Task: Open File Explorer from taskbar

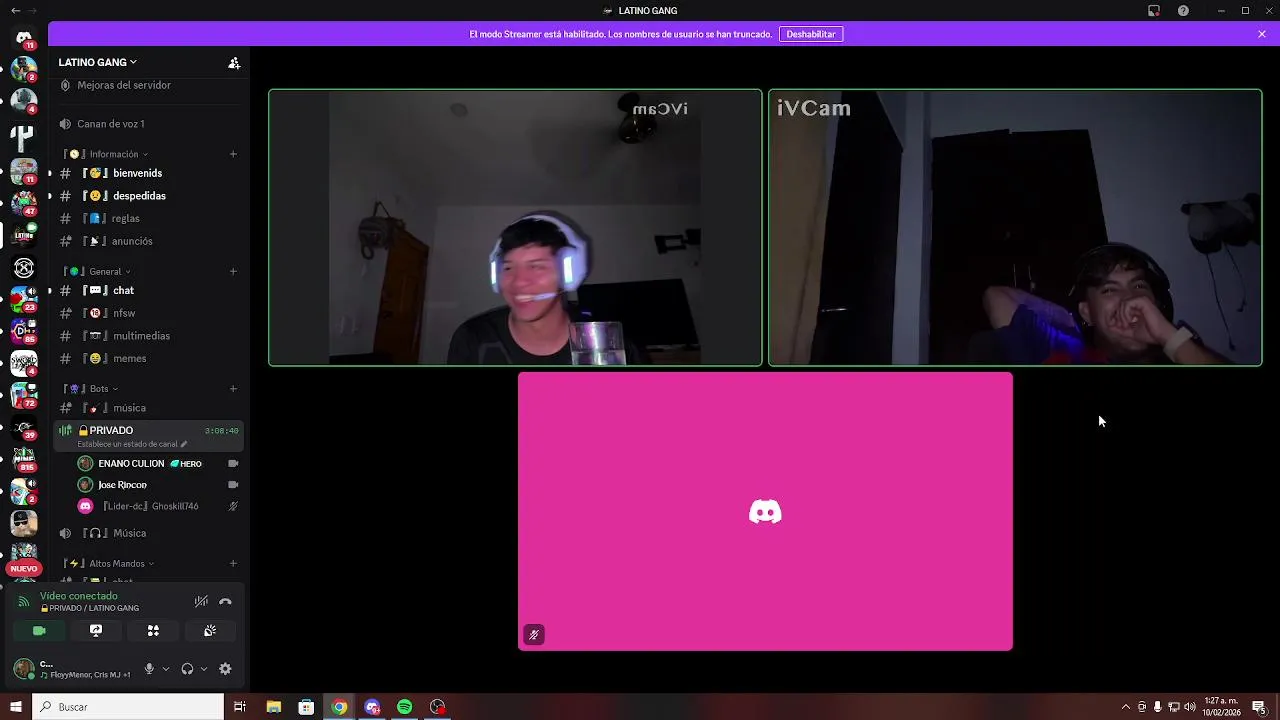Action: [x=274, y=707]
